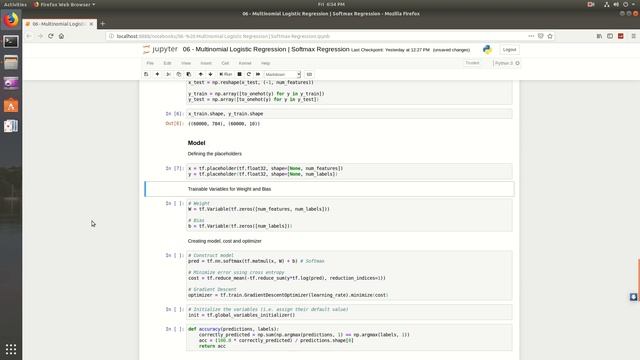The image size is (640, 360).
Task: Run the selected cell
Action: [x=225, y=74]
